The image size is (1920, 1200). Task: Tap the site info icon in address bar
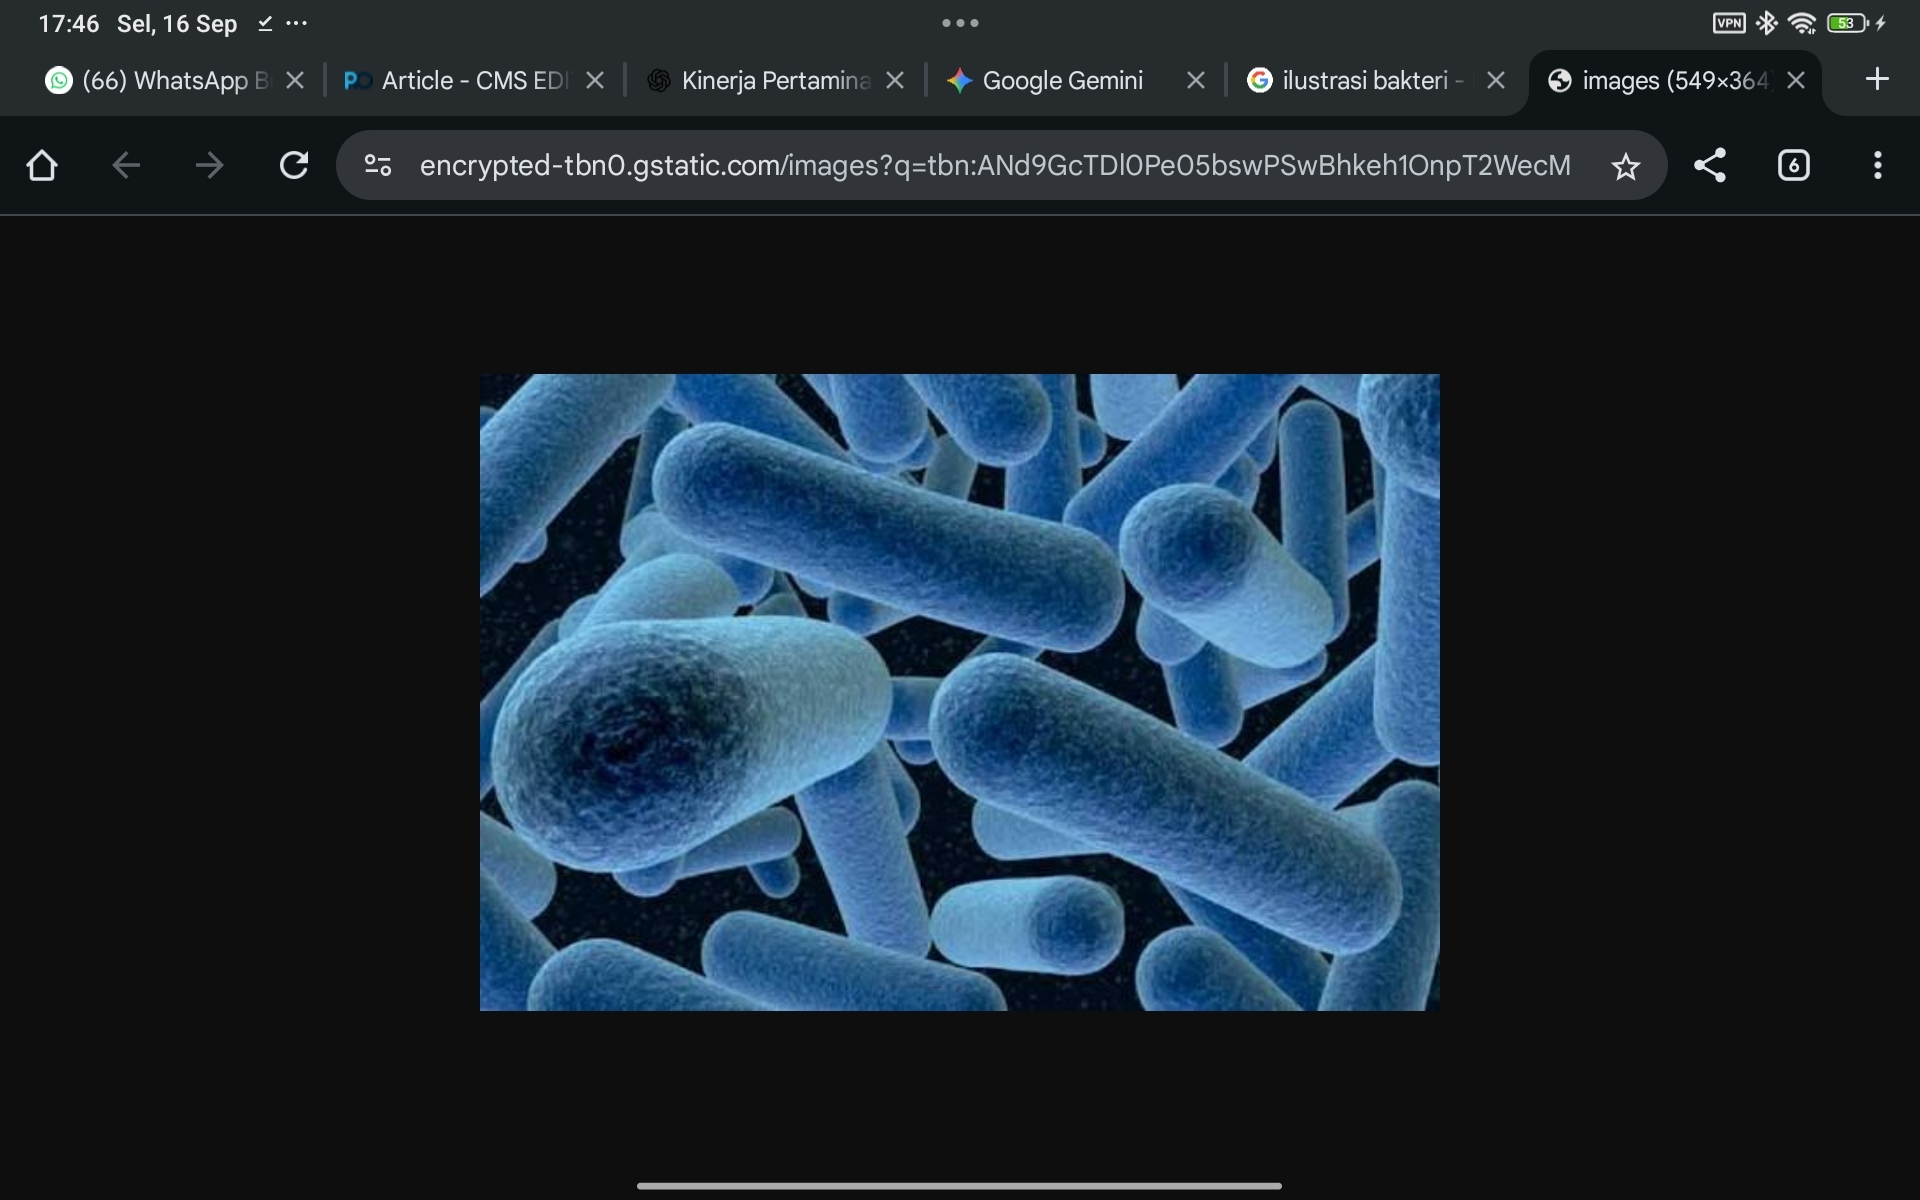point(377,165)
